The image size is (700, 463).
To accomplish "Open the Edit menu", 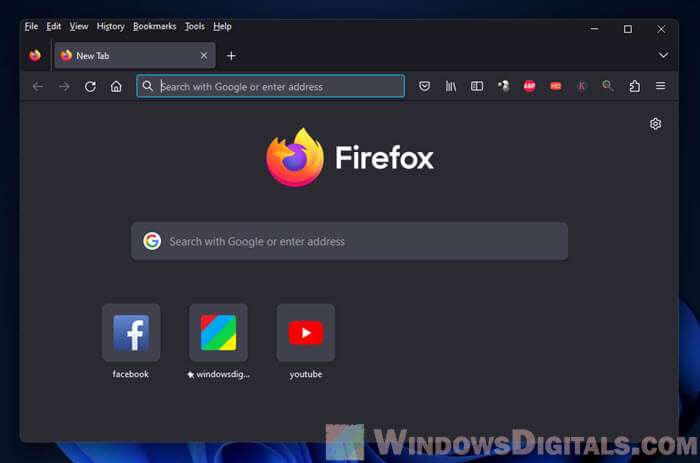I will (54, 26).
